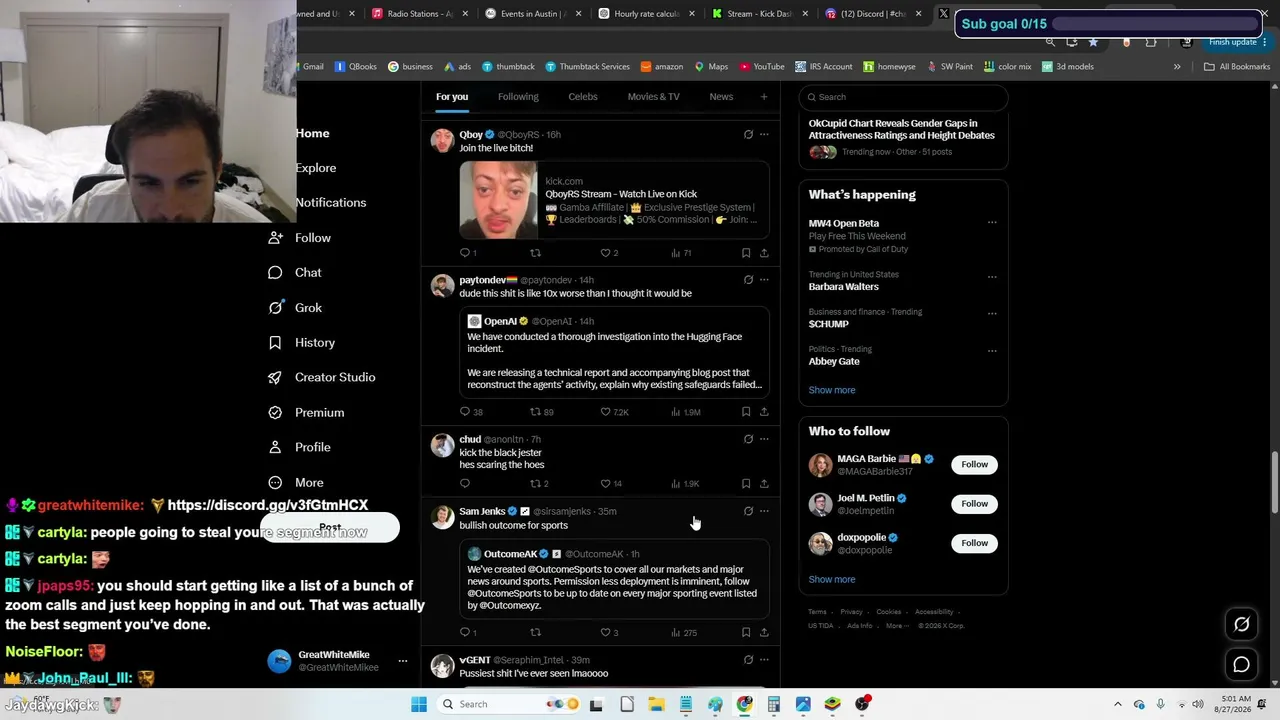Like Qboy's post
1280x720 pixels.
coord(608,253)
